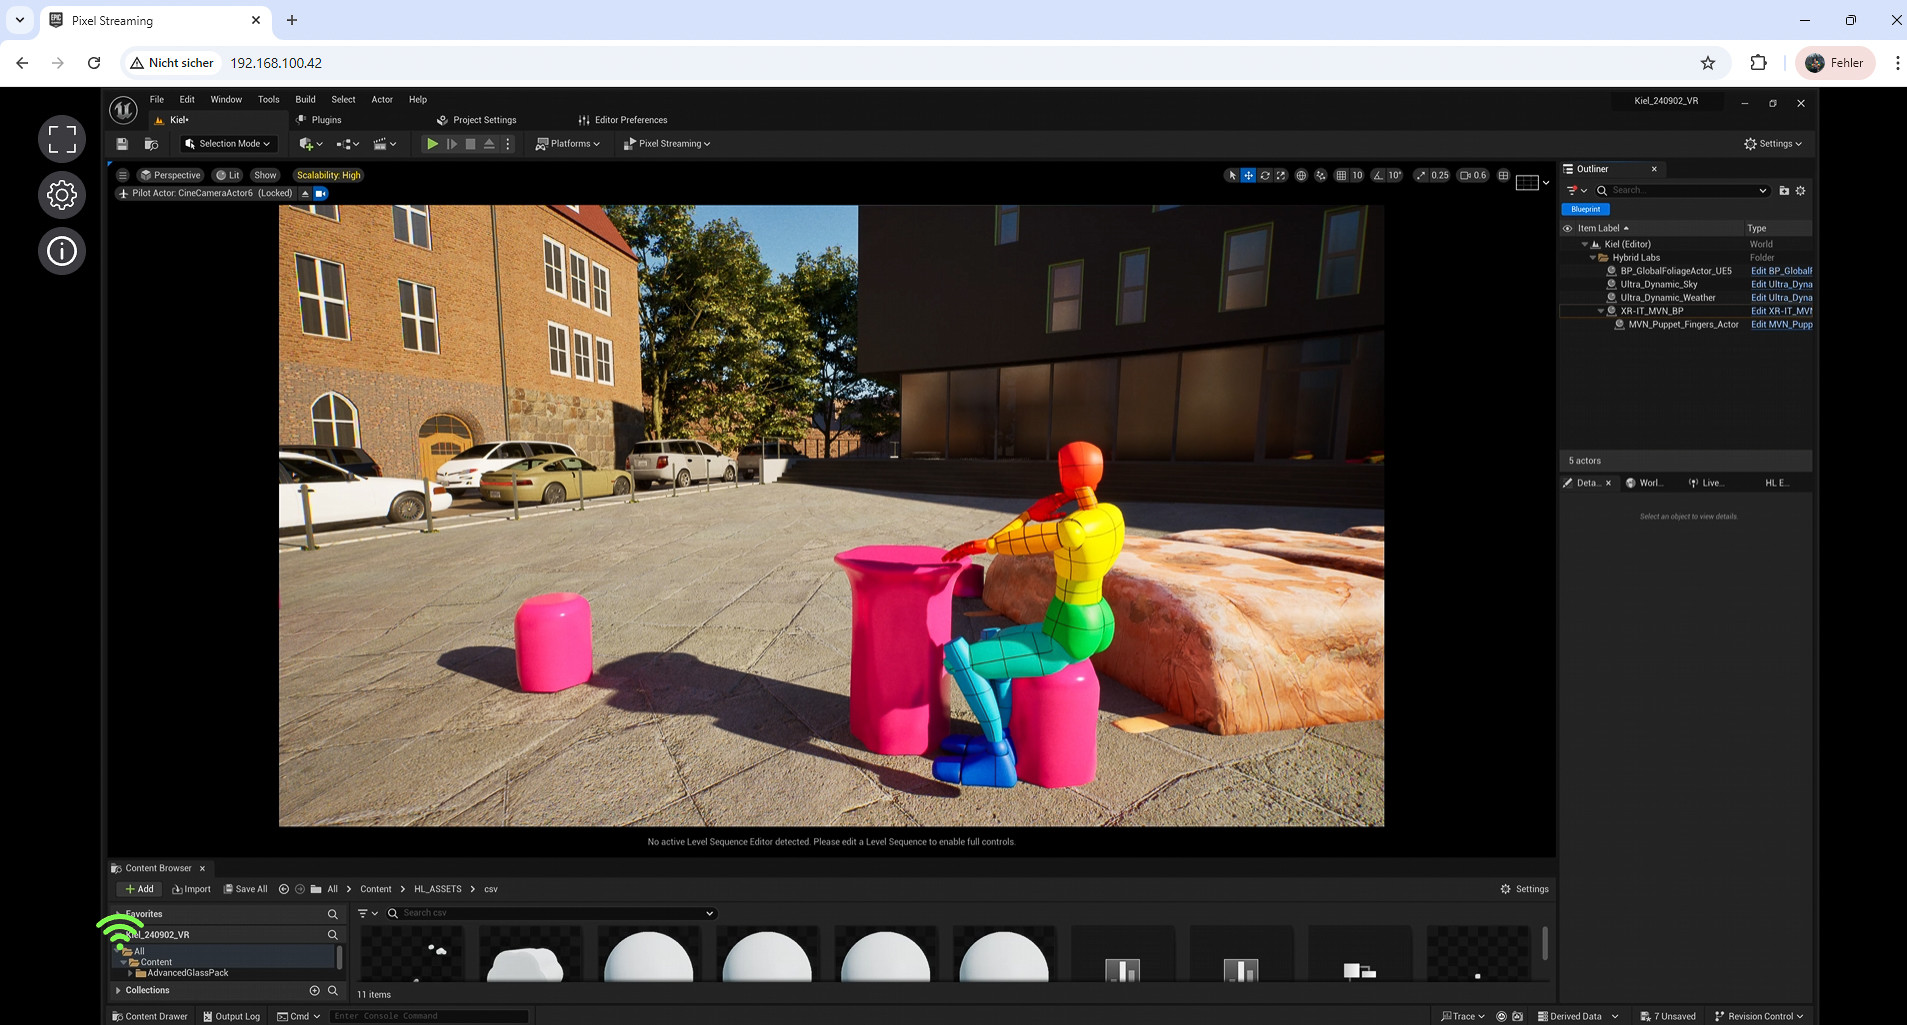The image size is (1907, 1025).
Task: Click the fullscreen icon in left sidebar
Action: tap(62, 139)
